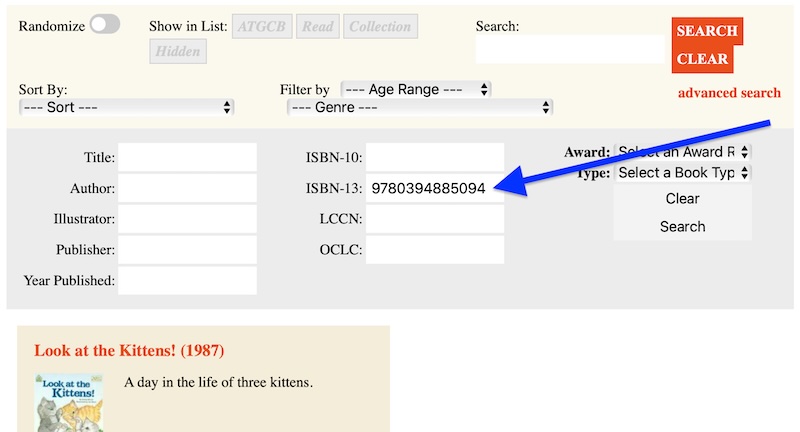The height and width of the screenshot is (432, 800).
Task: Open the Sort By dropdown
Action: click(x=127, y=107)
